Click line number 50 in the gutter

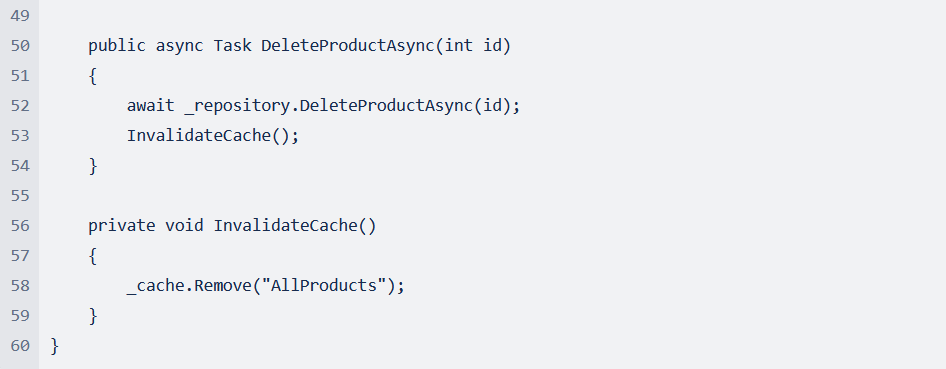click(20, 46)
